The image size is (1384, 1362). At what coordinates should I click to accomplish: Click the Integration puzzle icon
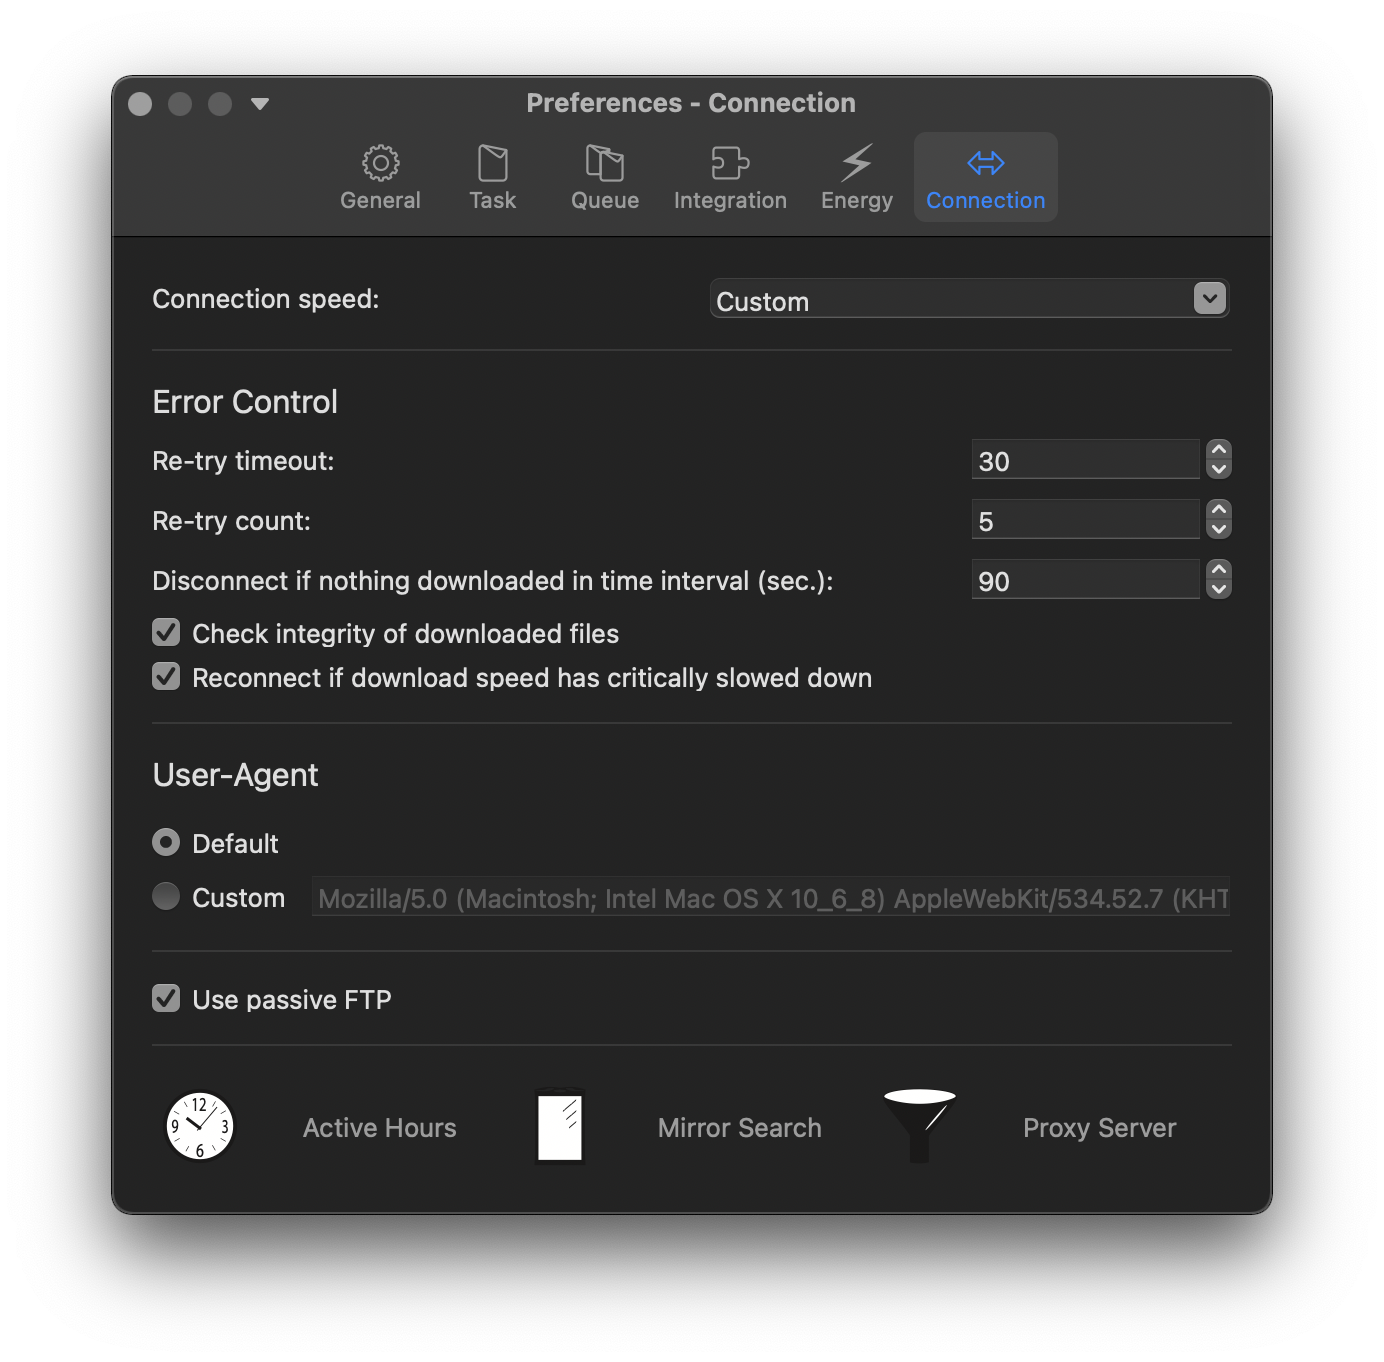730,163
